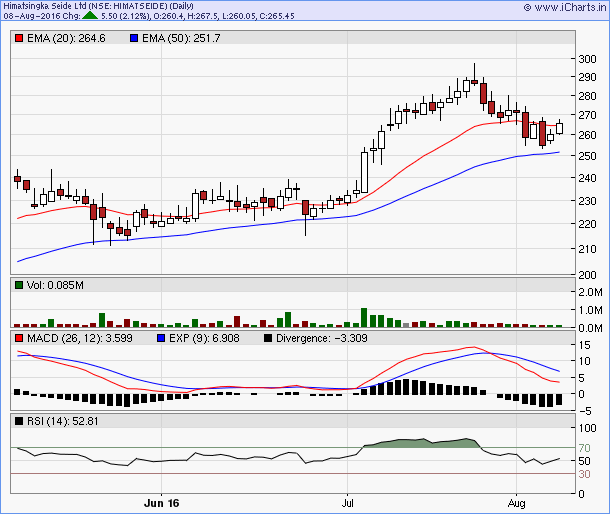Viewport: 610px width, 514px height.
Task: Click the 15 MACD axis label
Action: pos(584,345)
